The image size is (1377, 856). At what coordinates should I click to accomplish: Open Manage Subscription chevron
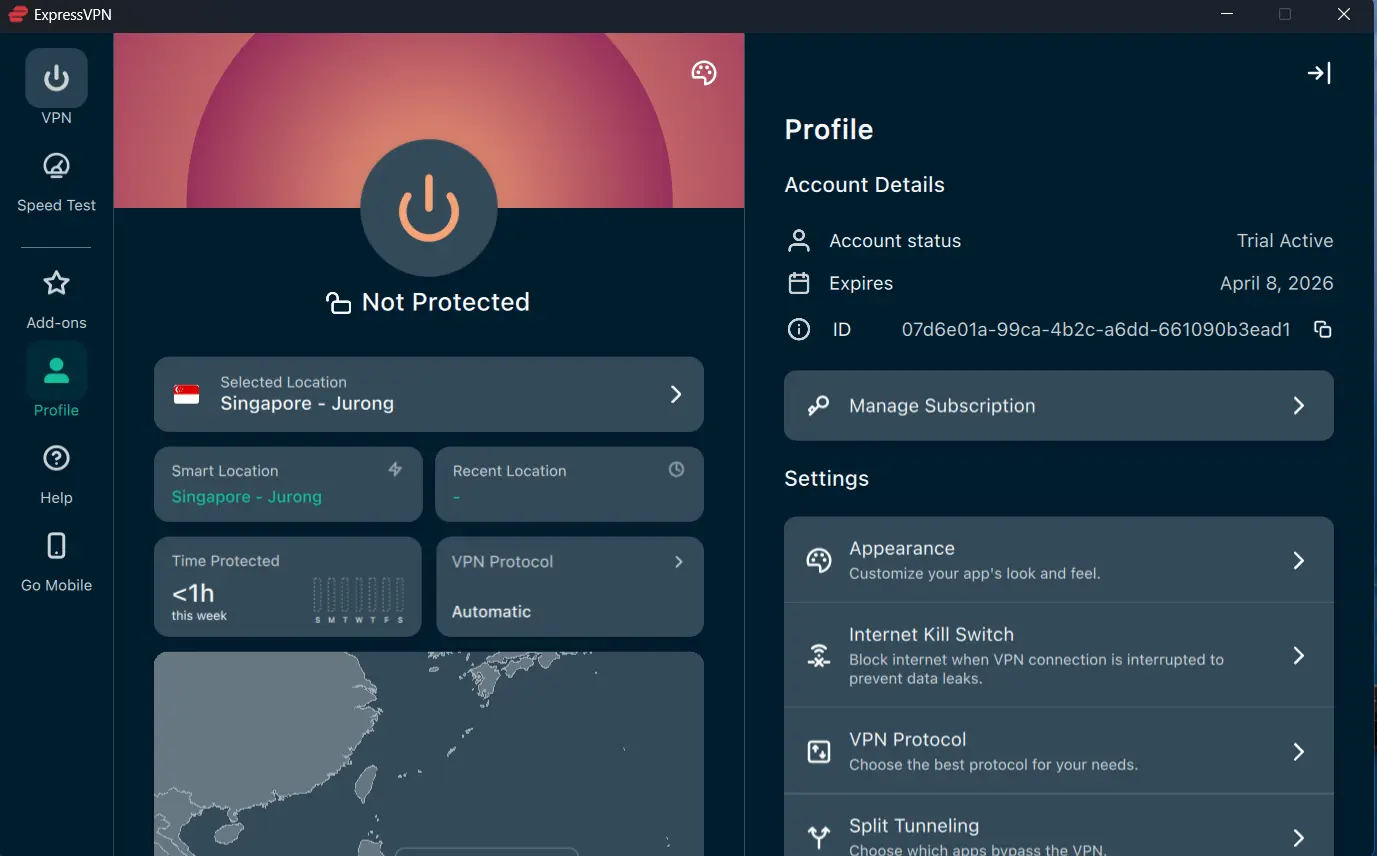[x=1299, y=405]
